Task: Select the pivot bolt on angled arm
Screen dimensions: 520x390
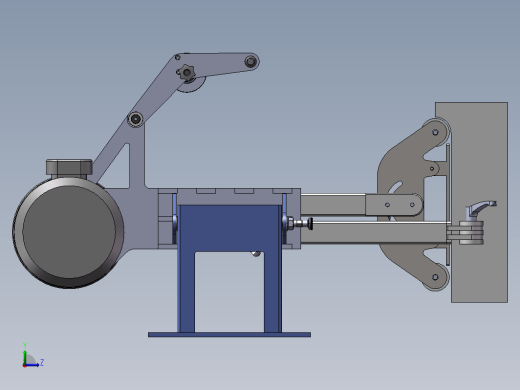Action: 135,119
